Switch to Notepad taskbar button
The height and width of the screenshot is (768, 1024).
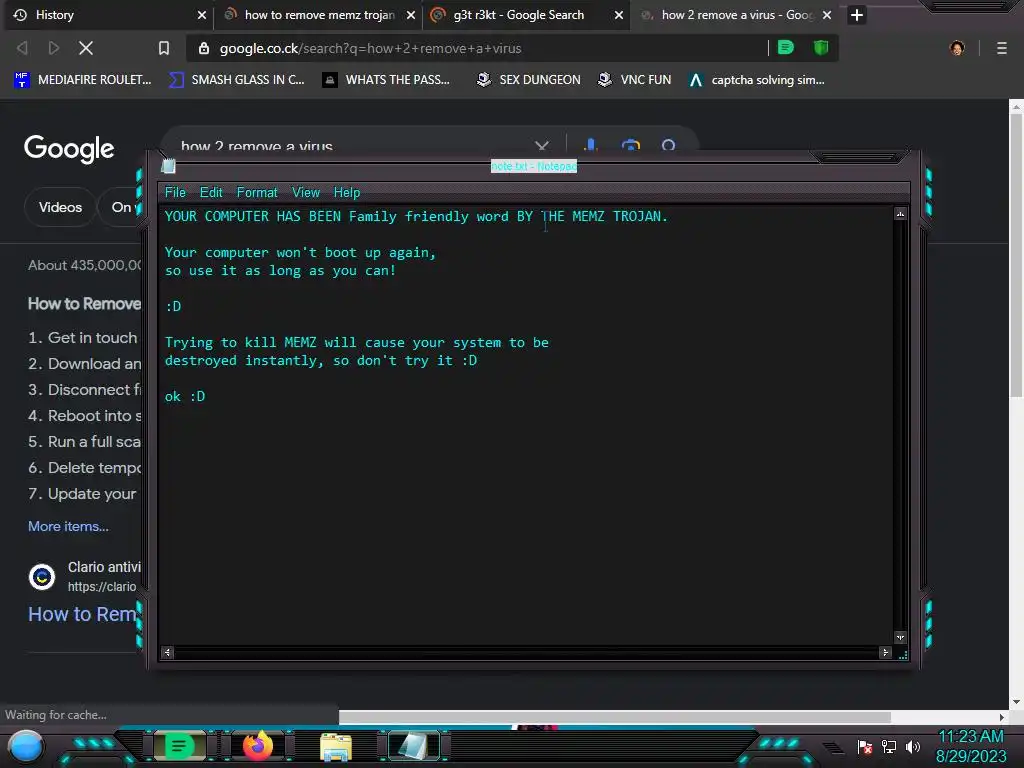(413, 746)
